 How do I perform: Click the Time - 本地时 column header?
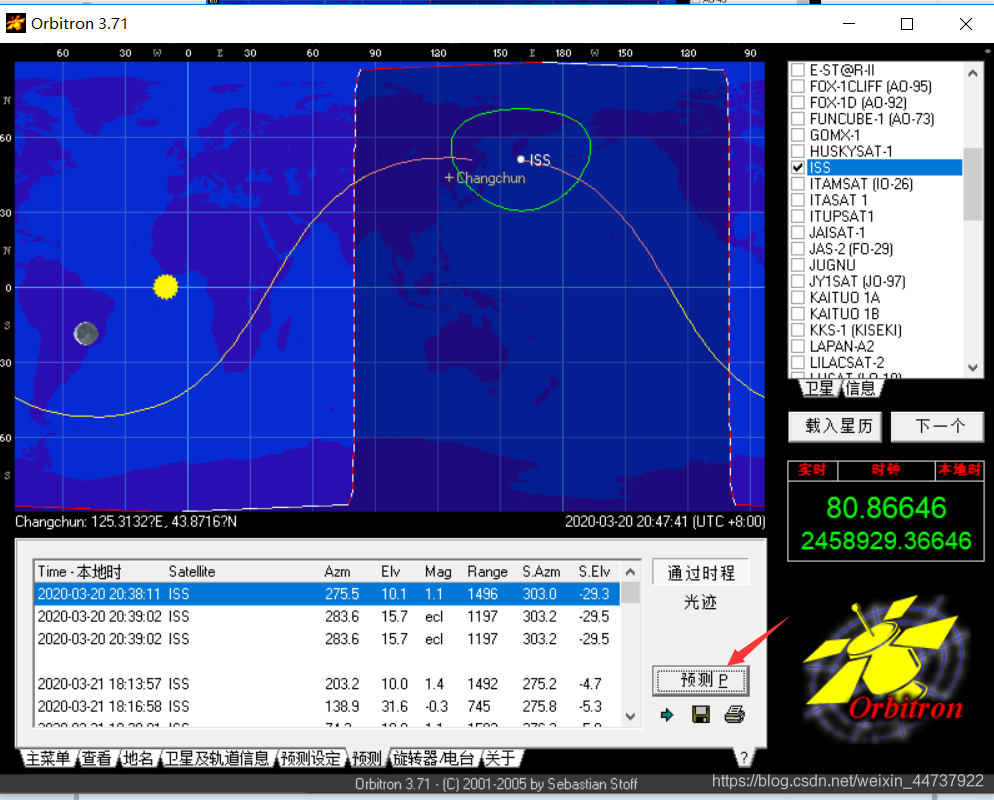pos(79,572)
